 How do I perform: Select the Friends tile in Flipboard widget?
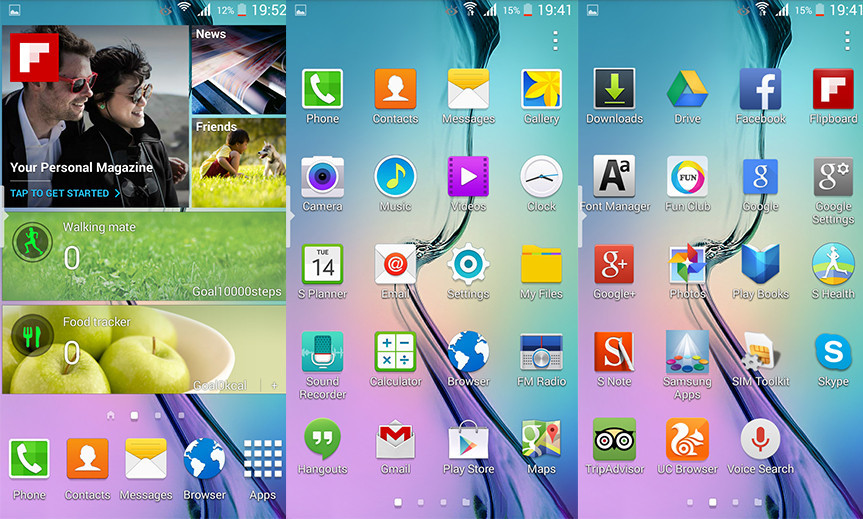[238, 162]
